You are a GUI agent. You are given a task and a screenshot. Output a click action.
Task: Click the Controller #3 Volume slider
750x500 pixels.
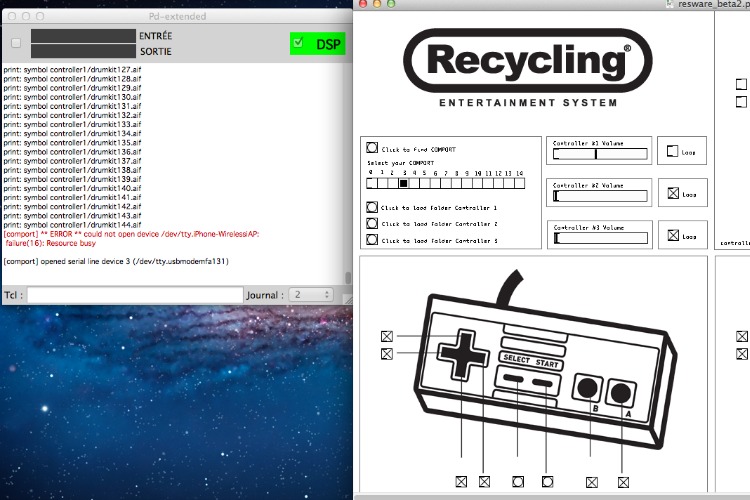600,238
